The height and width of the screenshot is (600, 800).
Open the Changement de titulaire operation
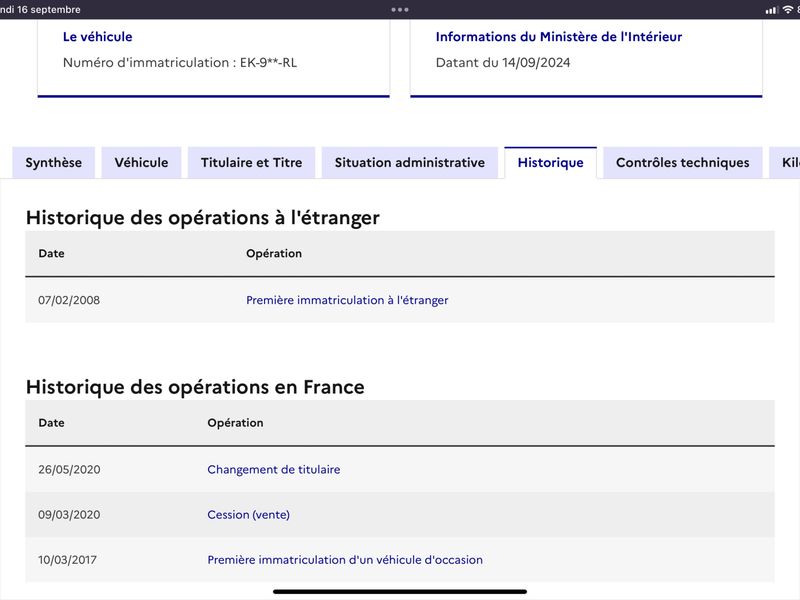[273, 469]
